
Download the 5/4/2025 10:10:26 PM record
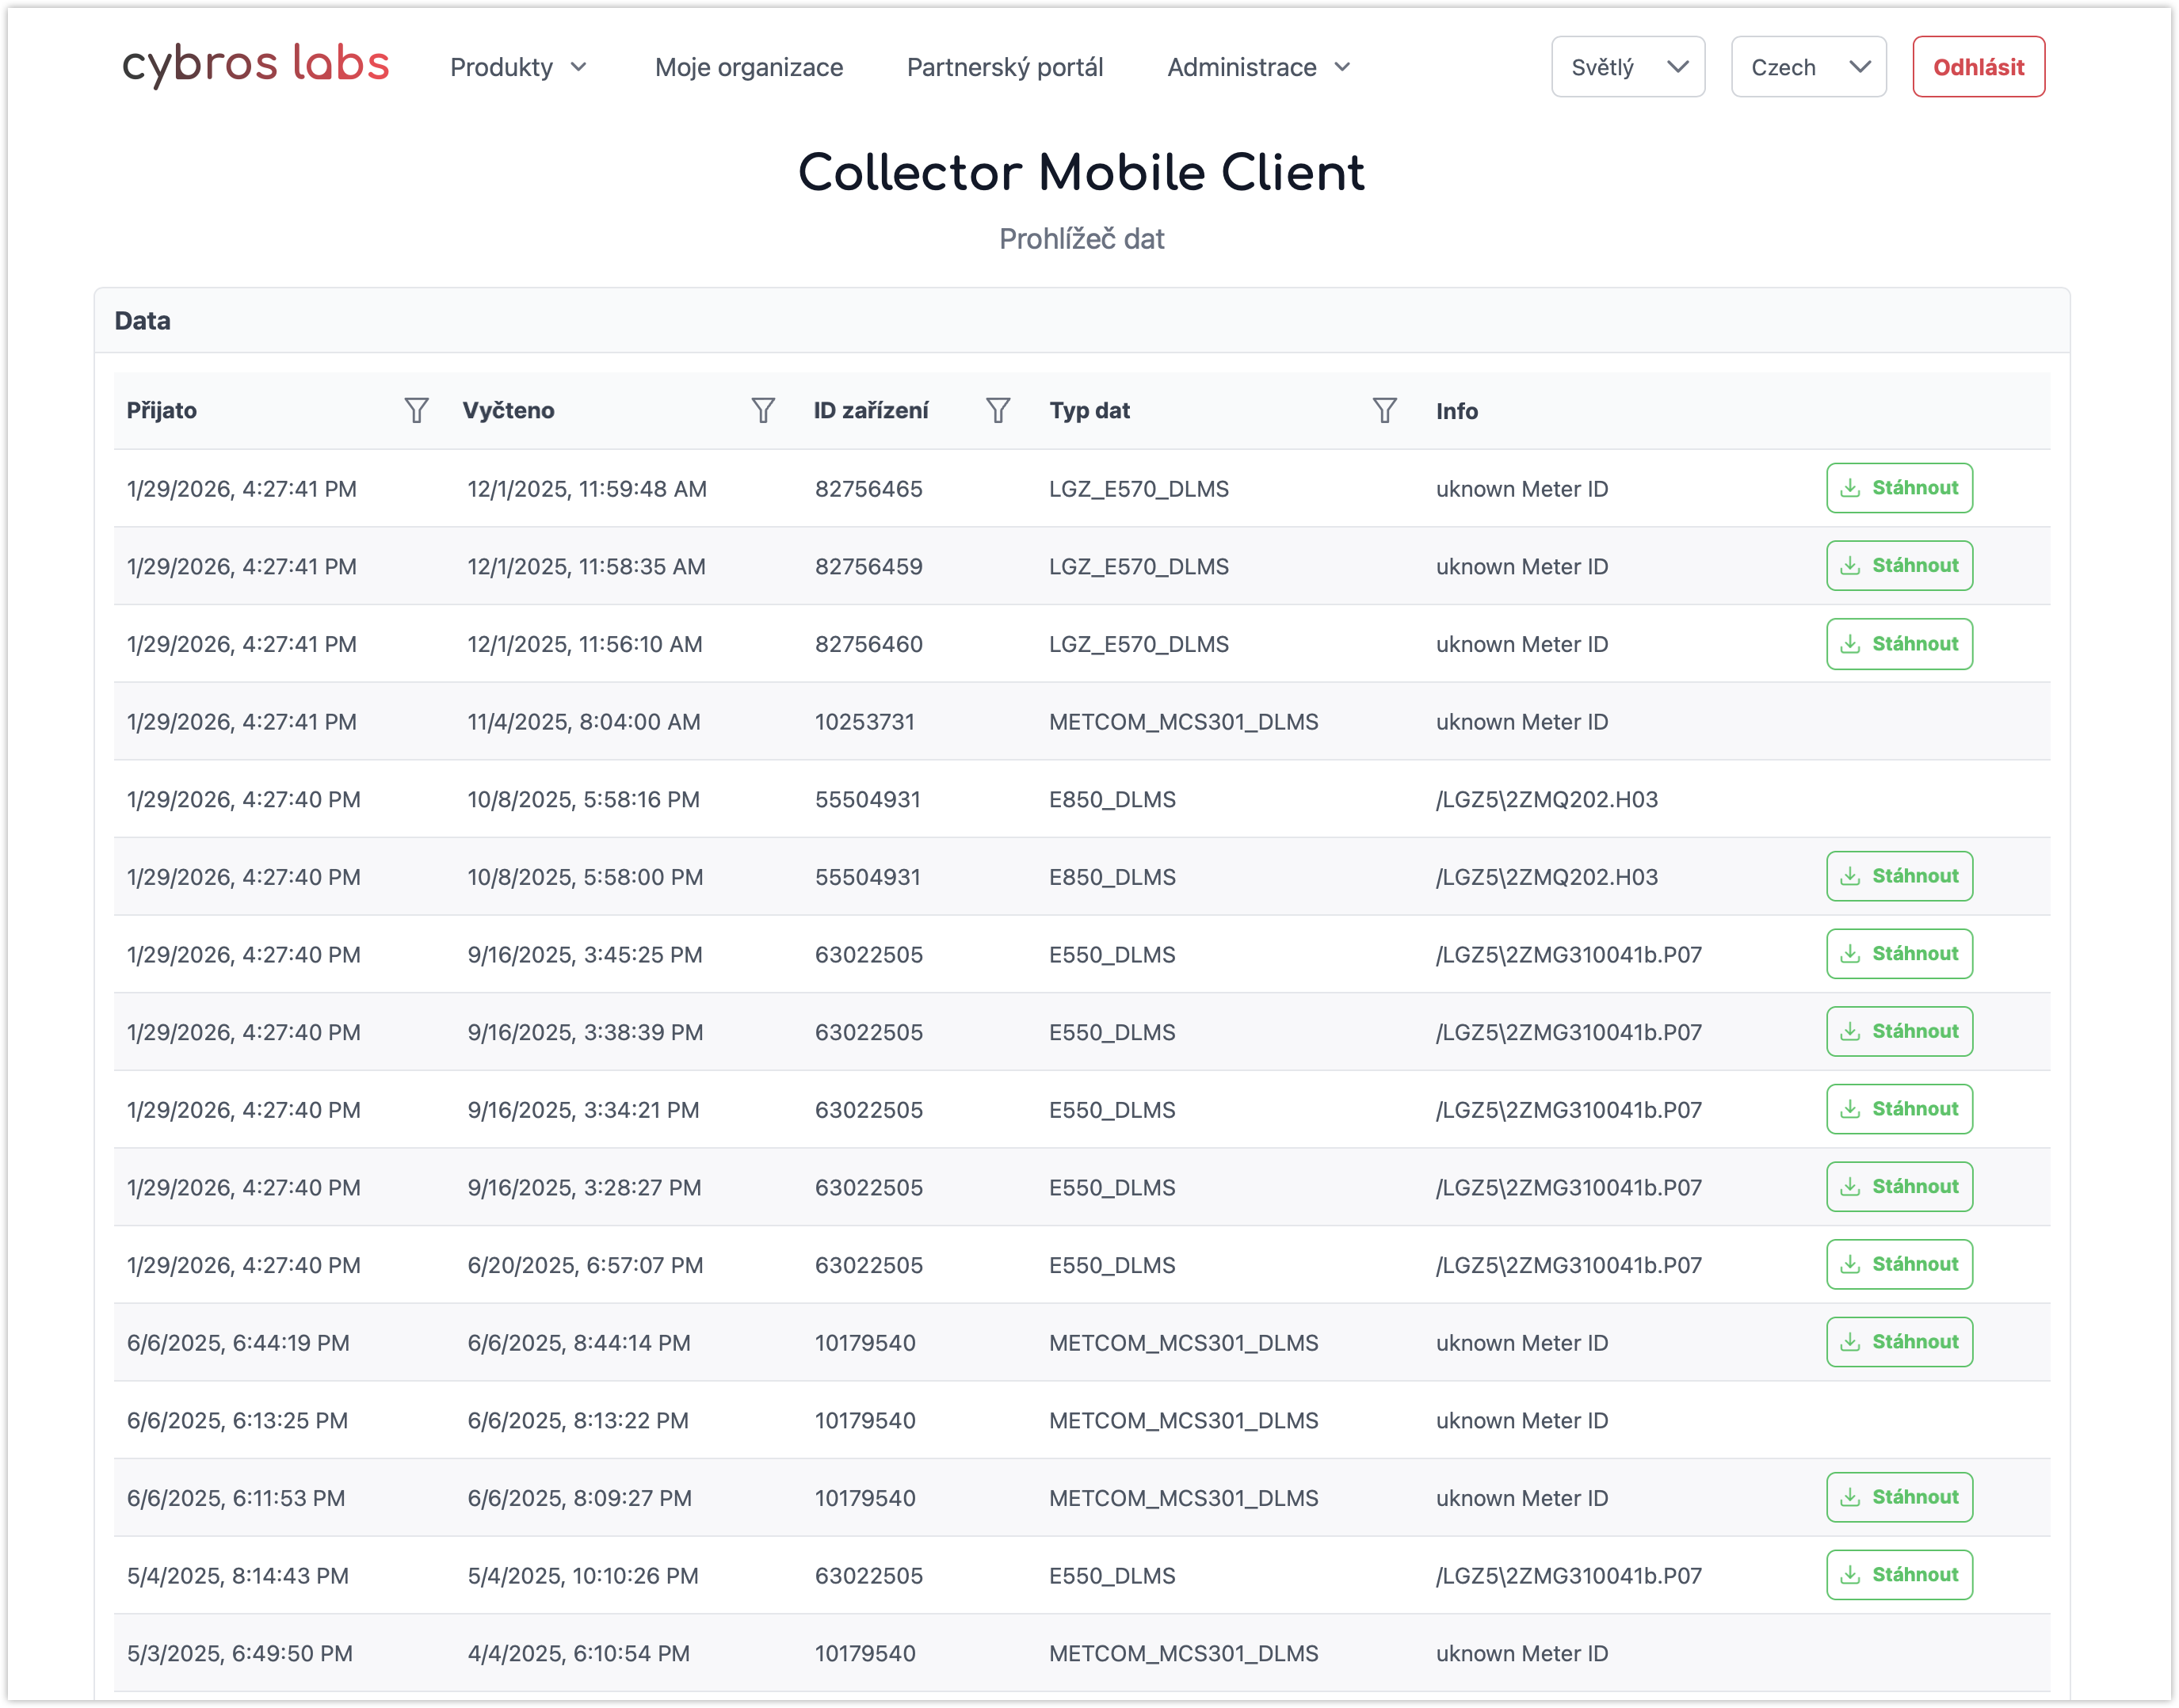pyautogui.click(x=1898, y=1575)
